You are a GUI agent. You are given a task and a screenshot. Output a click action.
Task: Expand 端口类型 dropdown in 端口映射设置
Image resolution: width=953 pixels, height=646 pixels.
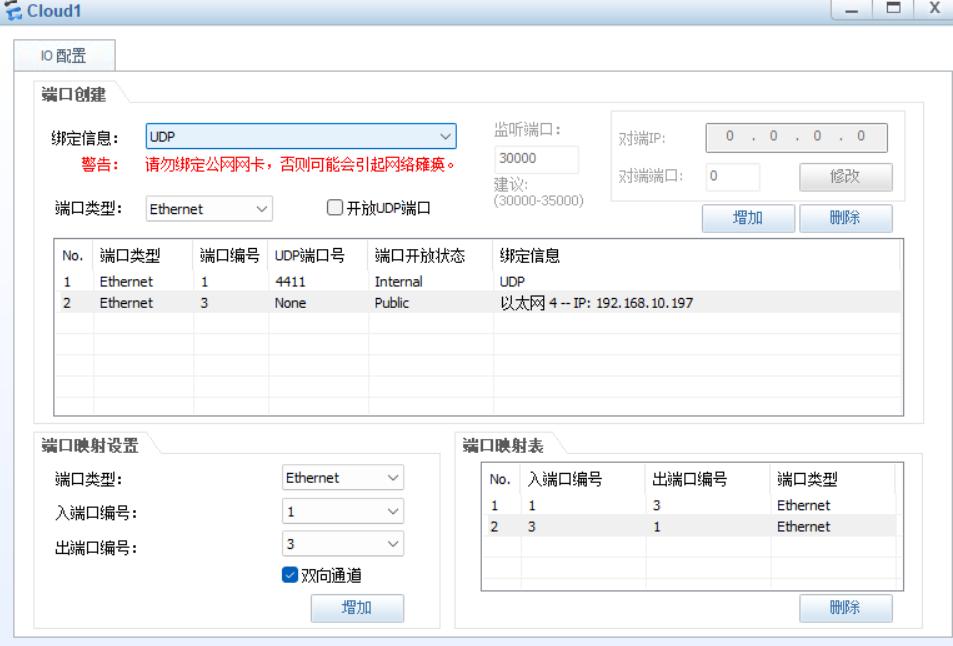point(343,478)
